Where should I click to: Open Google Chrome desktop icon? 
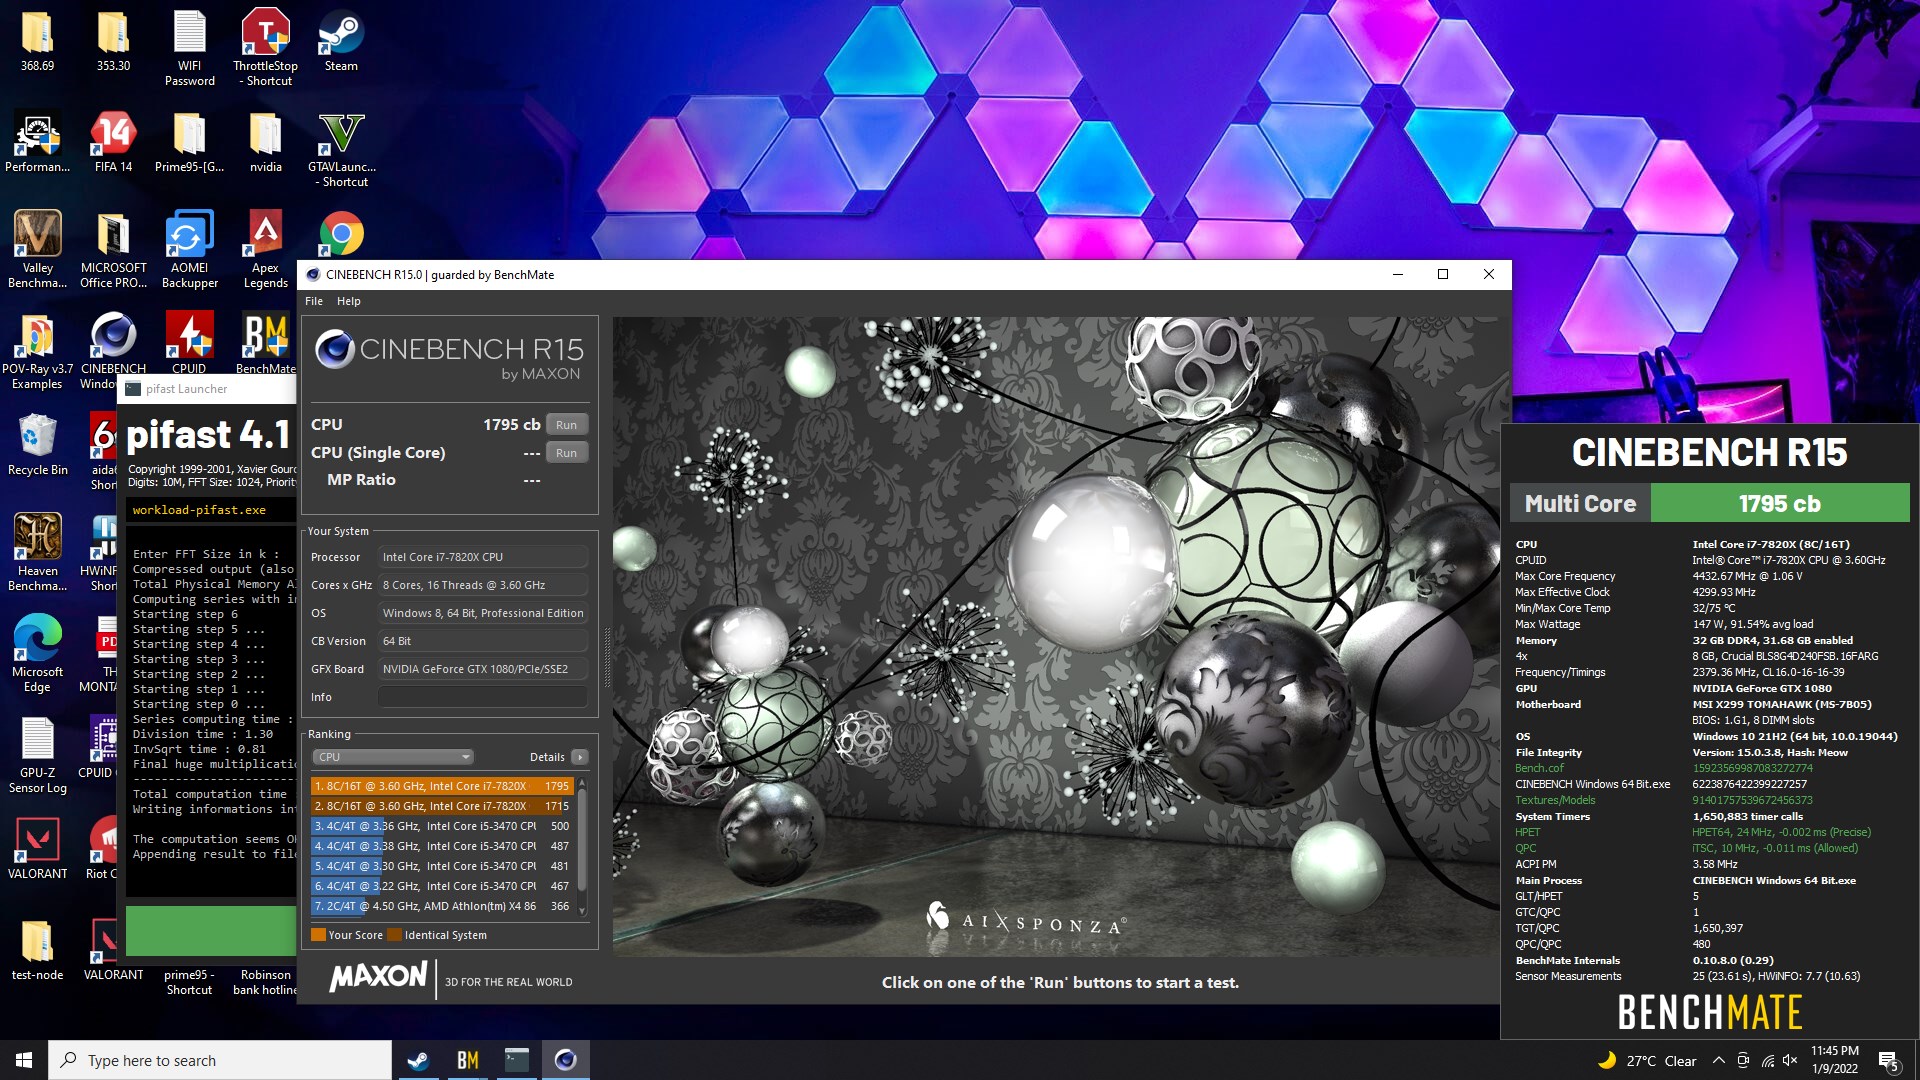click(341, 234)
